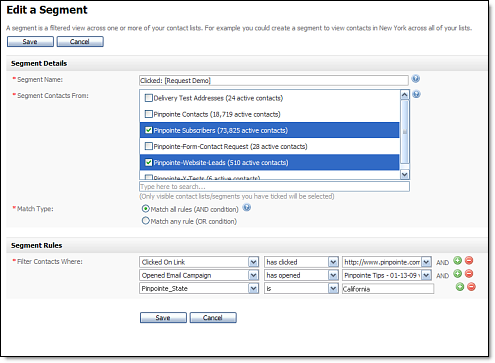The width and height of the screenshot is (495, 363).
Task: Uncheck Pinpointe Subscribers list
Action: point(149,130)
